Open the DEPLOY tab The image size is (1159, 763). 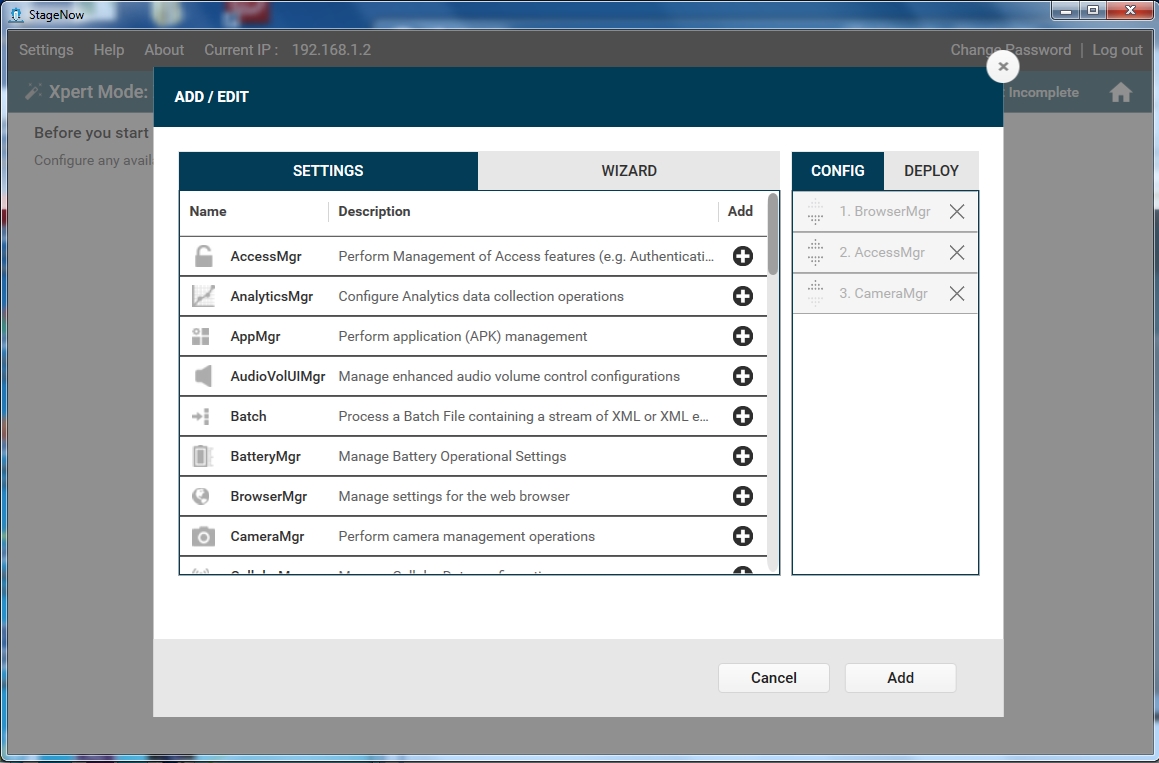[x=931, y=171]
